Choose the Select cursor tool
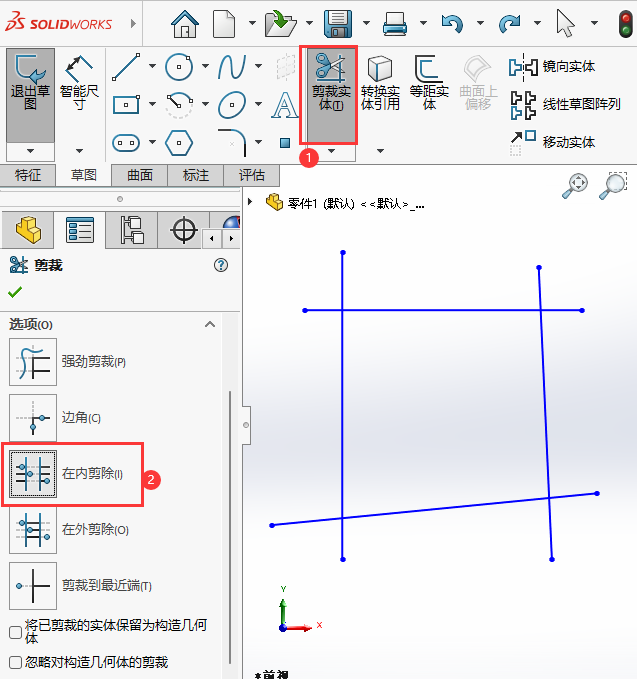This screenshot has width=637, height=679. coord(565,23)
